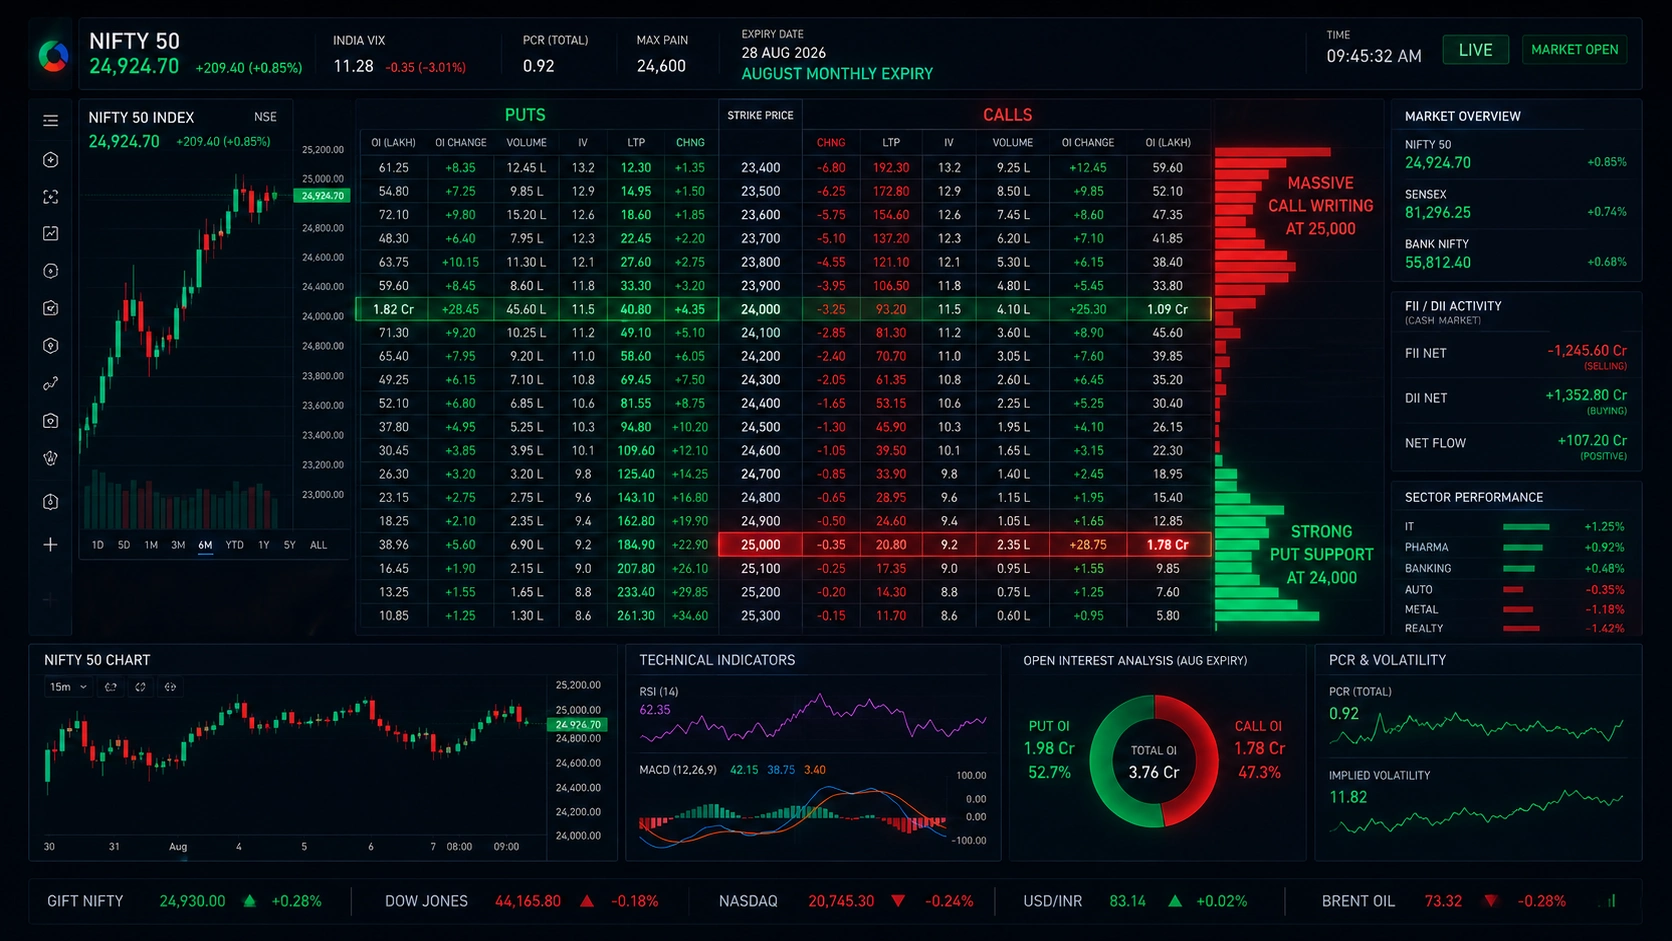Click the red down arrow beside BRENT OIL price

(1491, 901)
